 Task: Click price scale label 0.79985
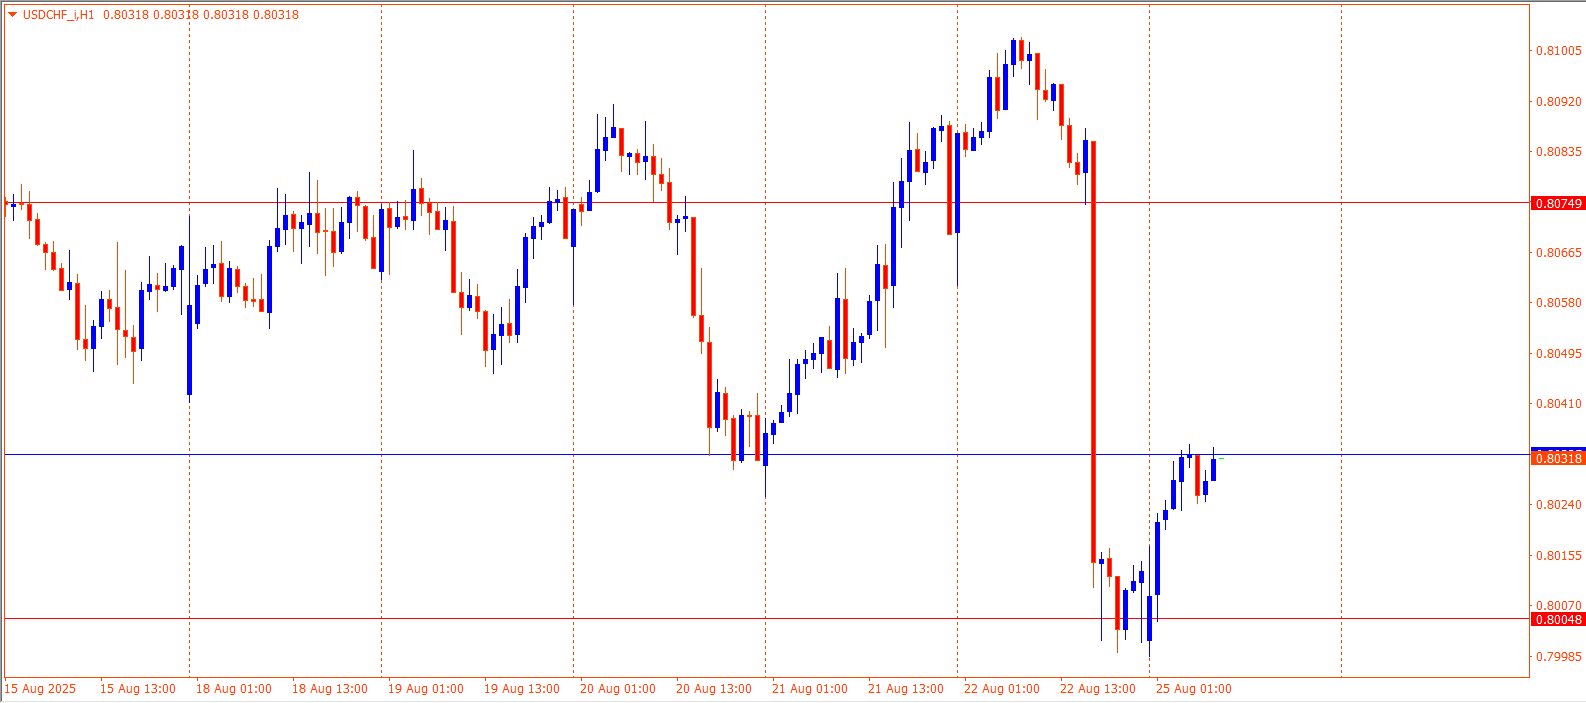[x=1559, y=657]
